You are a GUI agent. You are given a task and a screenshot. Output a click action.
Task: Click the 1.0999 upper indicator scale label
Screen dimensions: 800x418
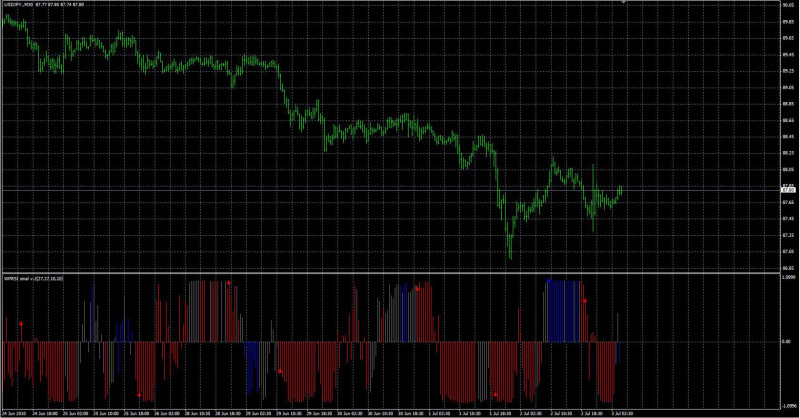point(787,279)
